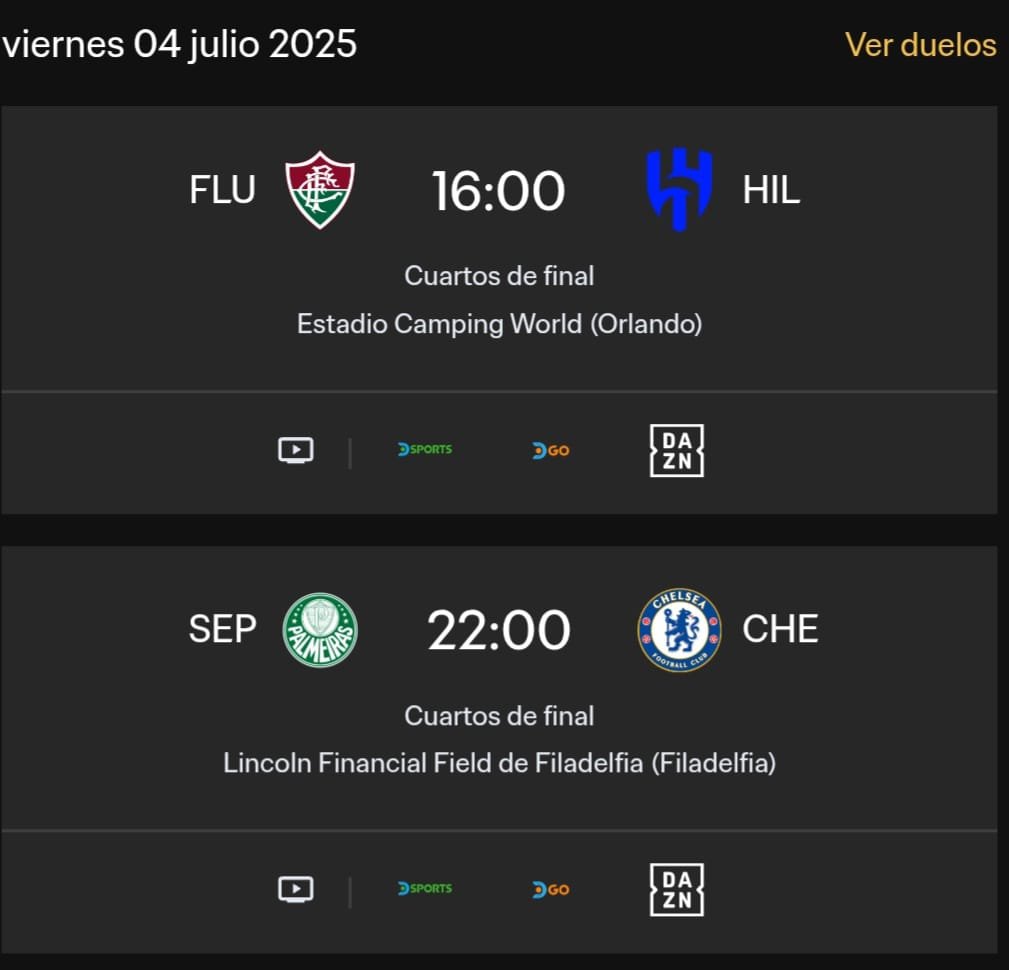Select the 22:00 kickoff time

499,630
